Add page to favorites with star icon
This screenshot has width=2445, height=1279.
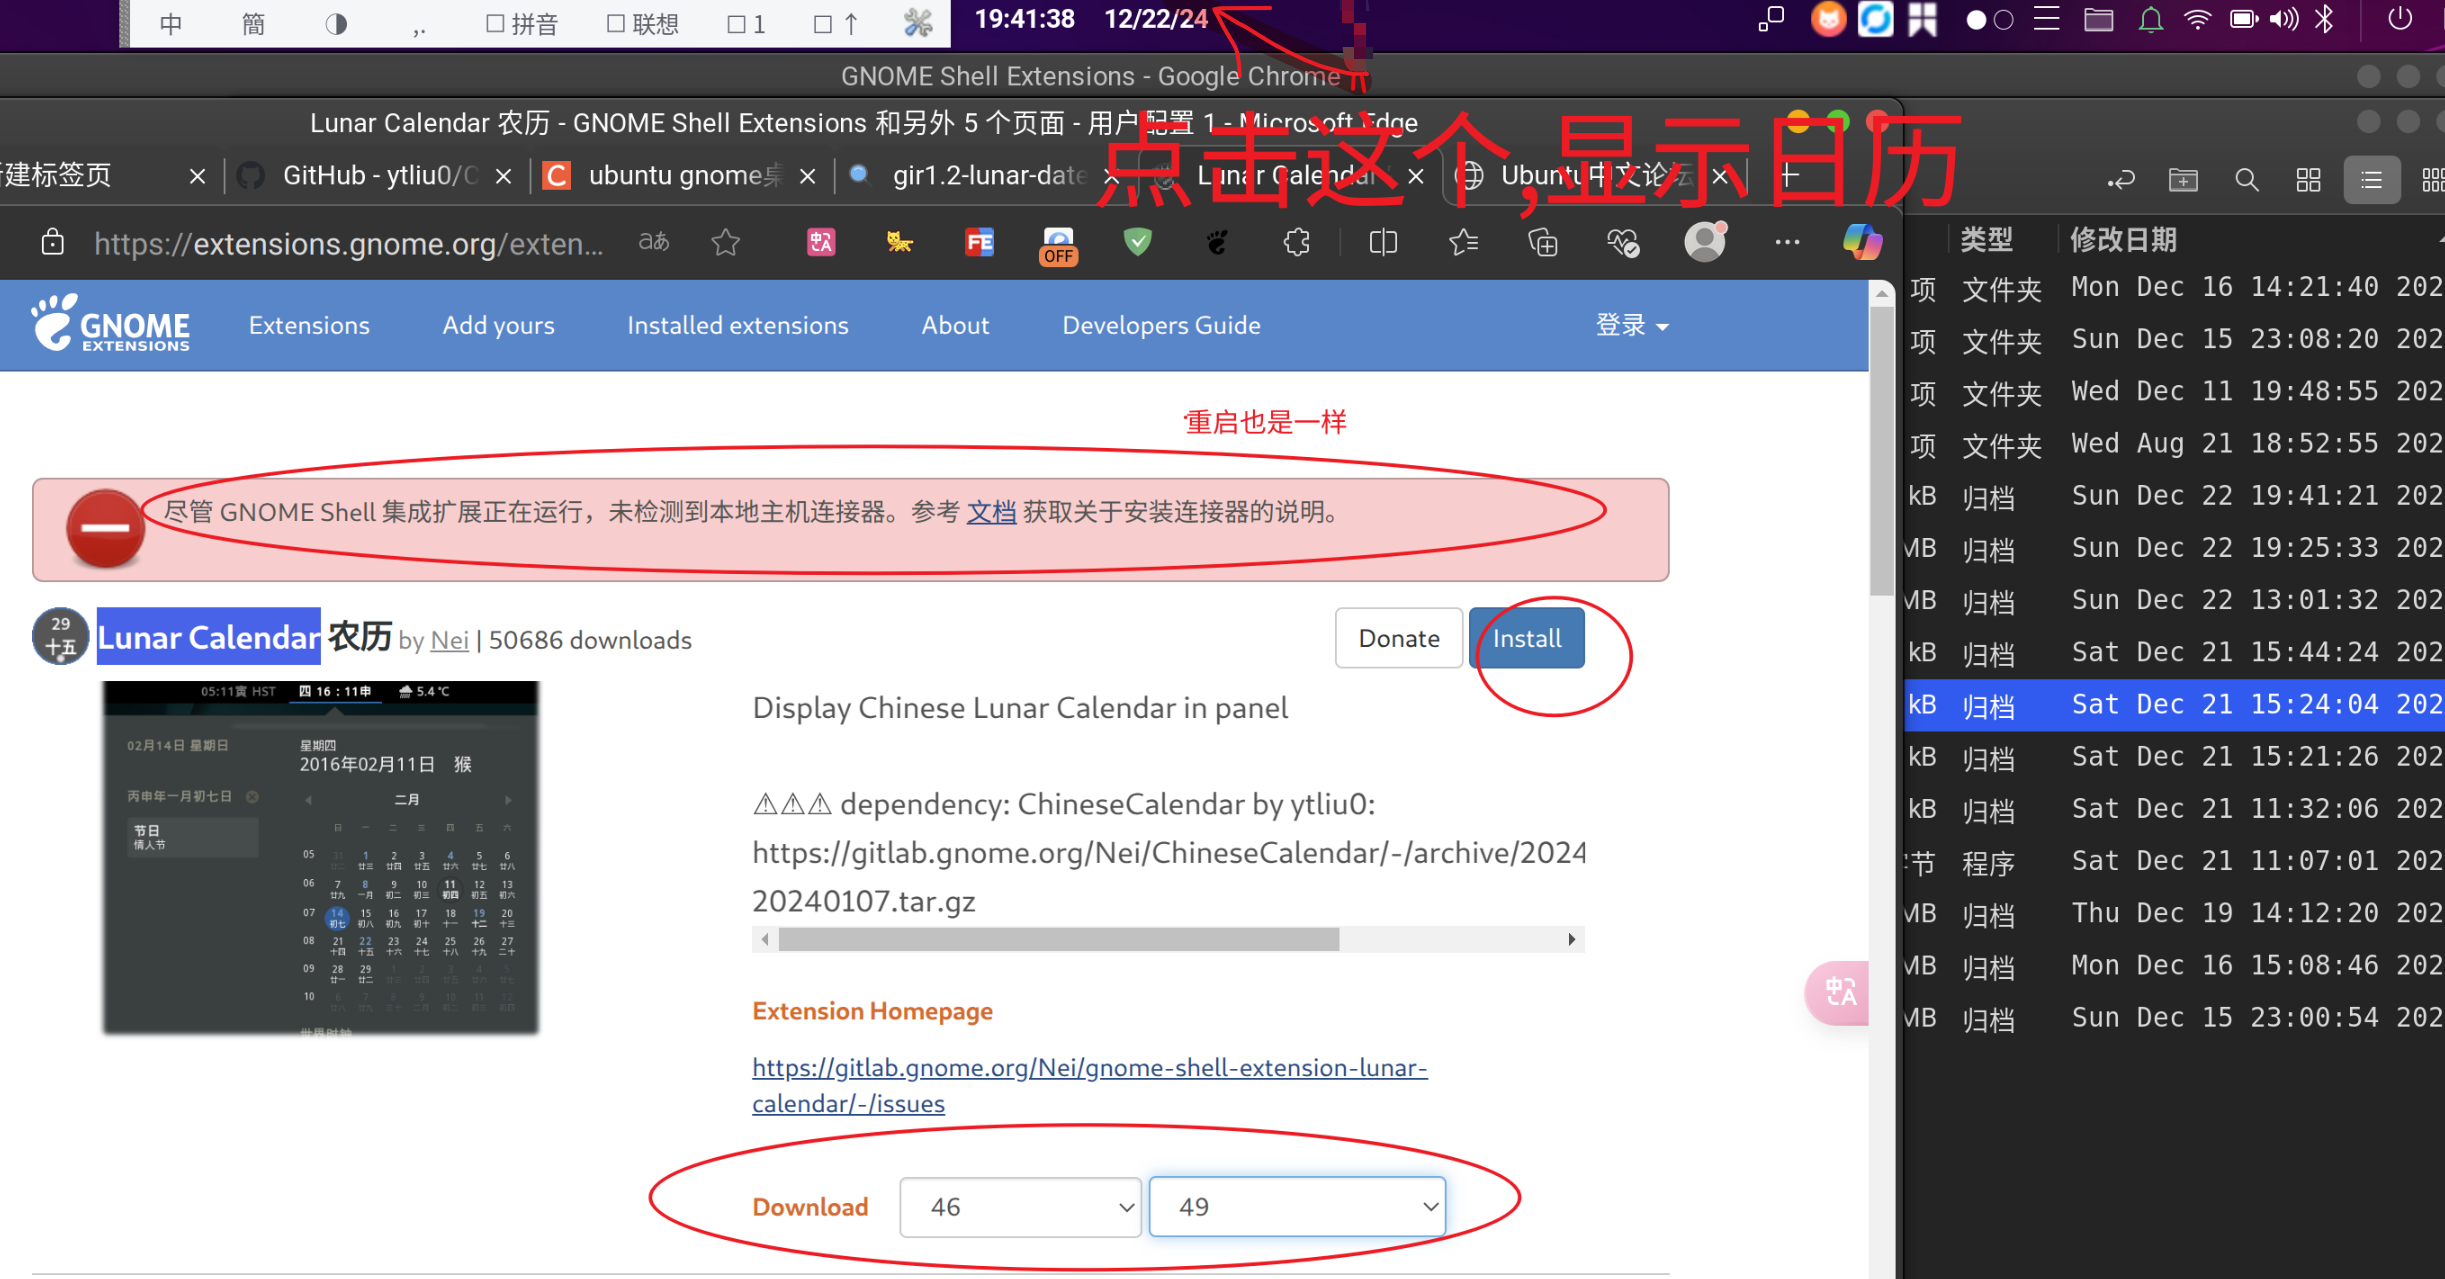tap(726, 242)
